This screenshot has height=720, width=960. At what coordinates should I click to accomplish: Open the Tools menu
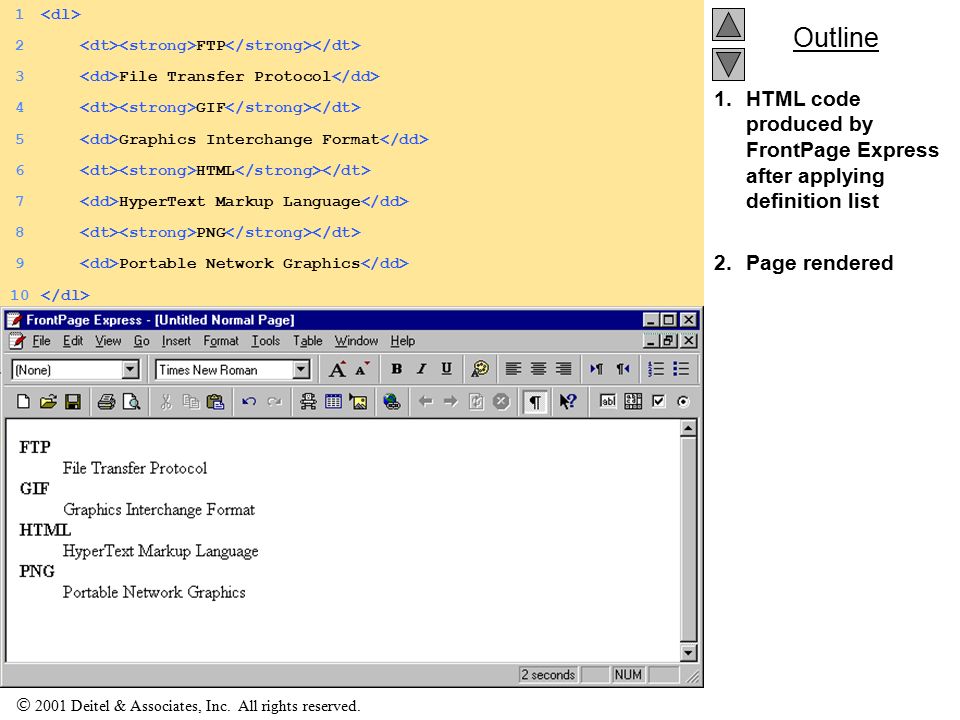(x=266, y=341)
